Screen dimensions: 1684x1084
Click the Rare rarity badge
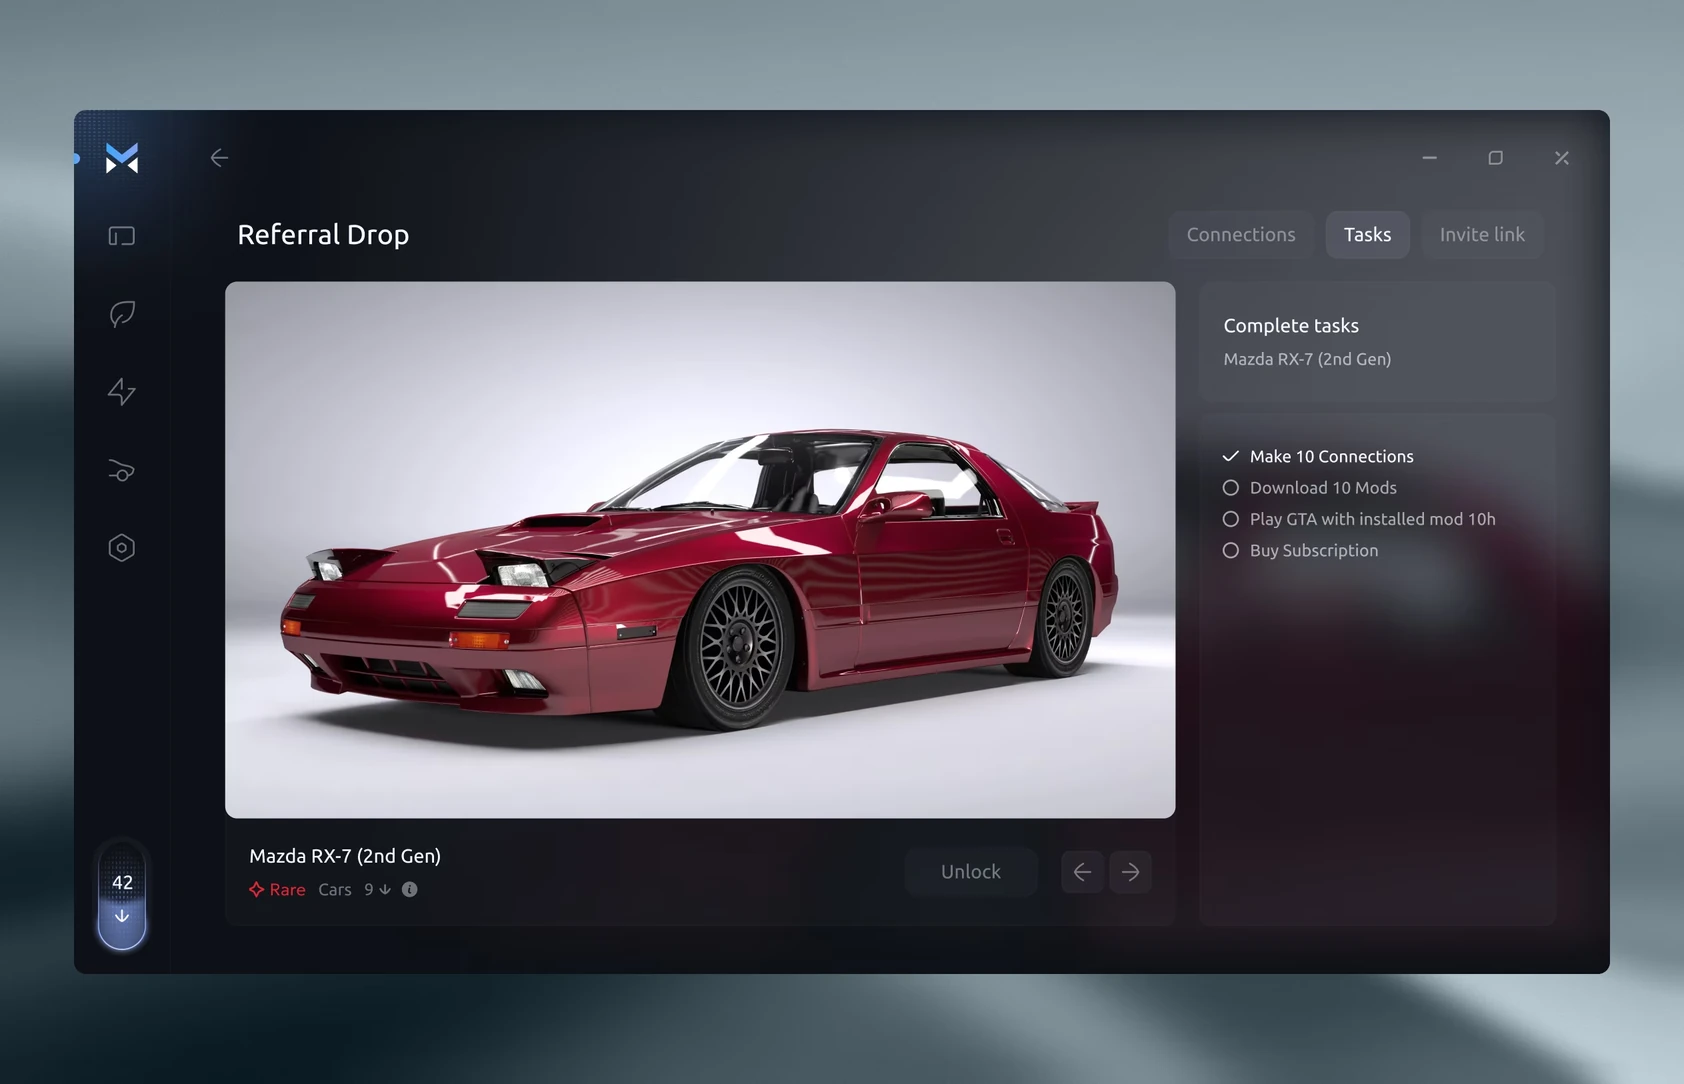pos(278,889)
